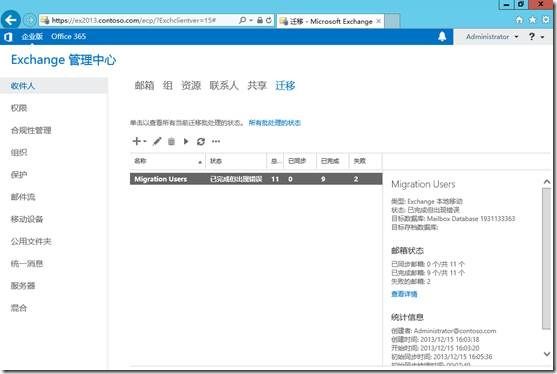This screenshot has width=557, height=374.
Task: Click the Resume play arrow icon
Action: (x=186, y=141)
